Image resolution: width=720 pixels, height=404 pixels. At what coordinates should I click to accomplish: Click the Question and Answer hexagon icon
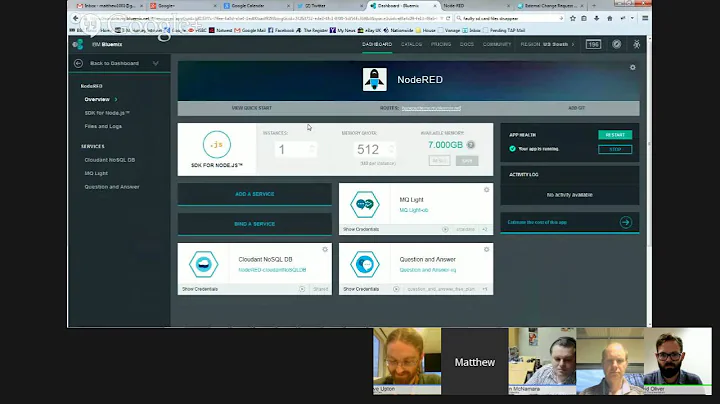pyautogui.click(x=365, y=264)
